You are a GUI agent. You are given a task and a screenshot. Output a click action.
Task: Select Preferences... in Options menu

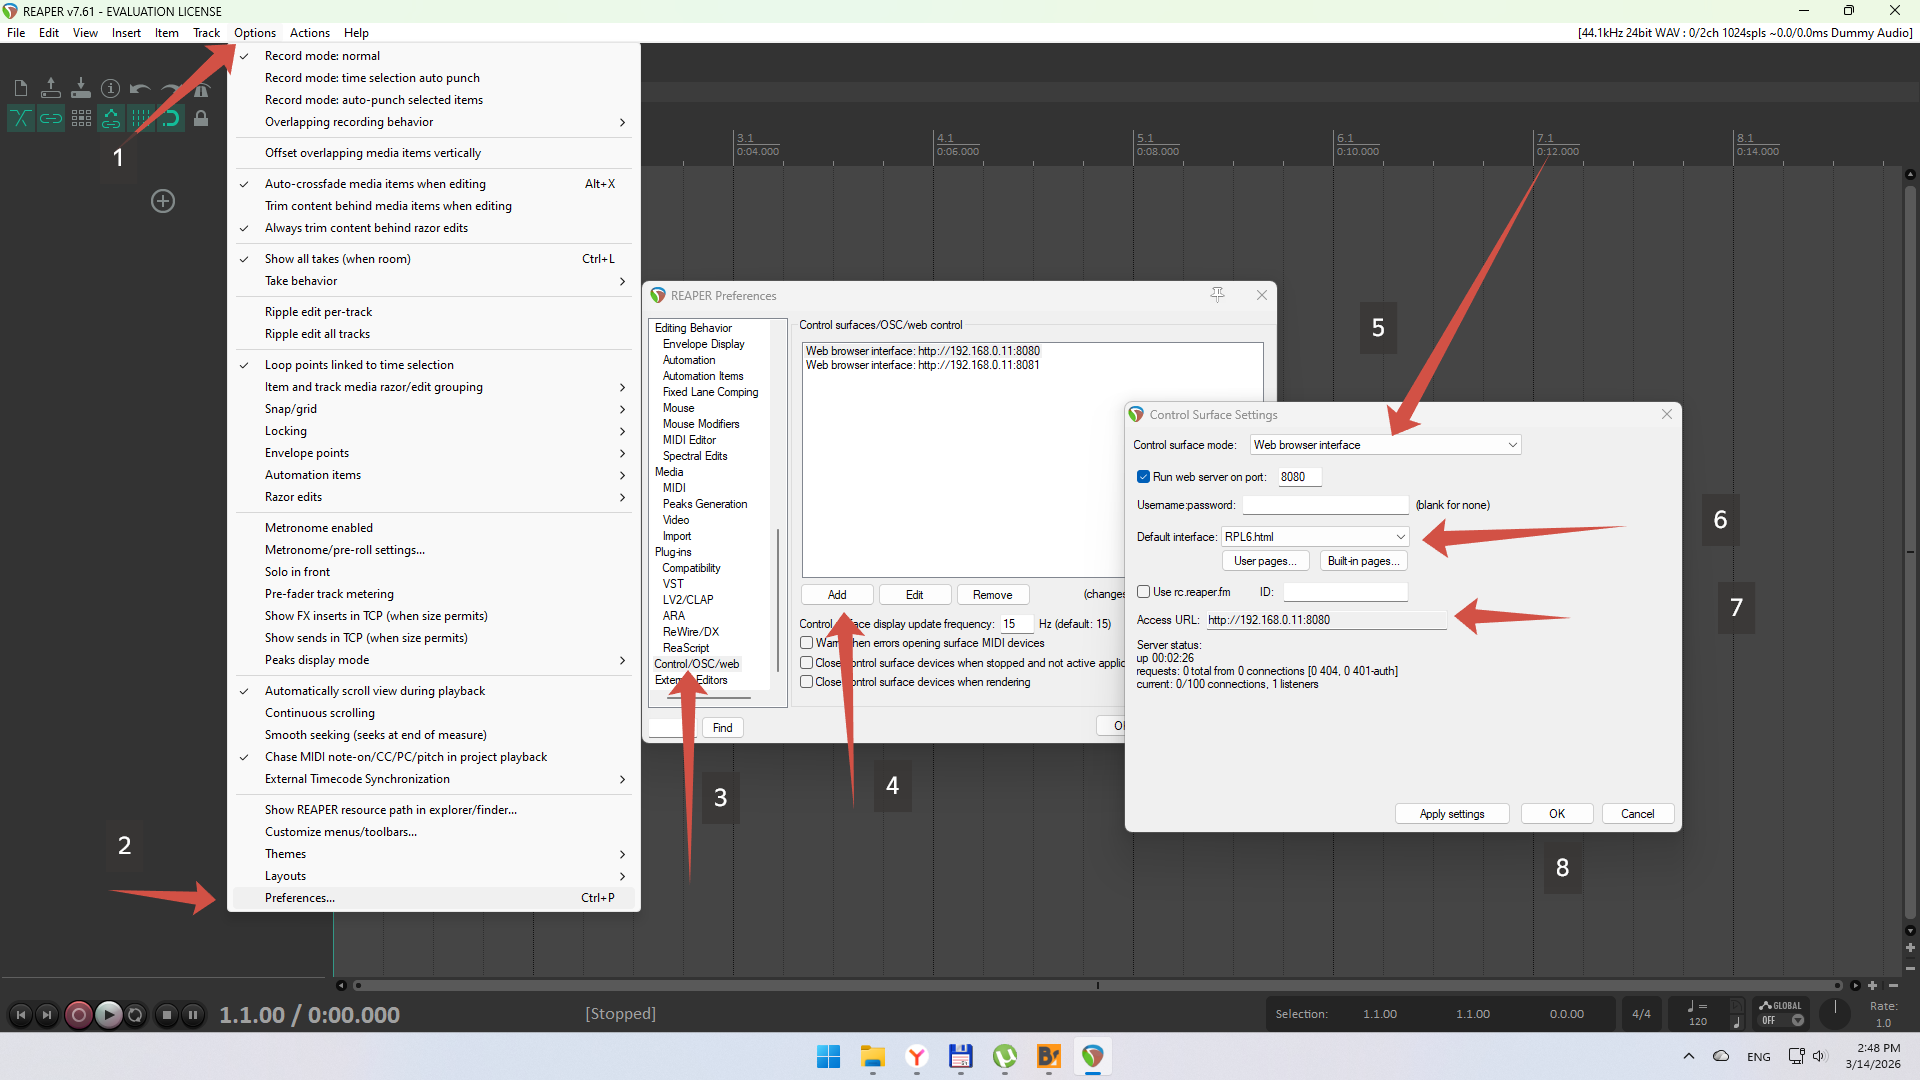tap(300, 898)
